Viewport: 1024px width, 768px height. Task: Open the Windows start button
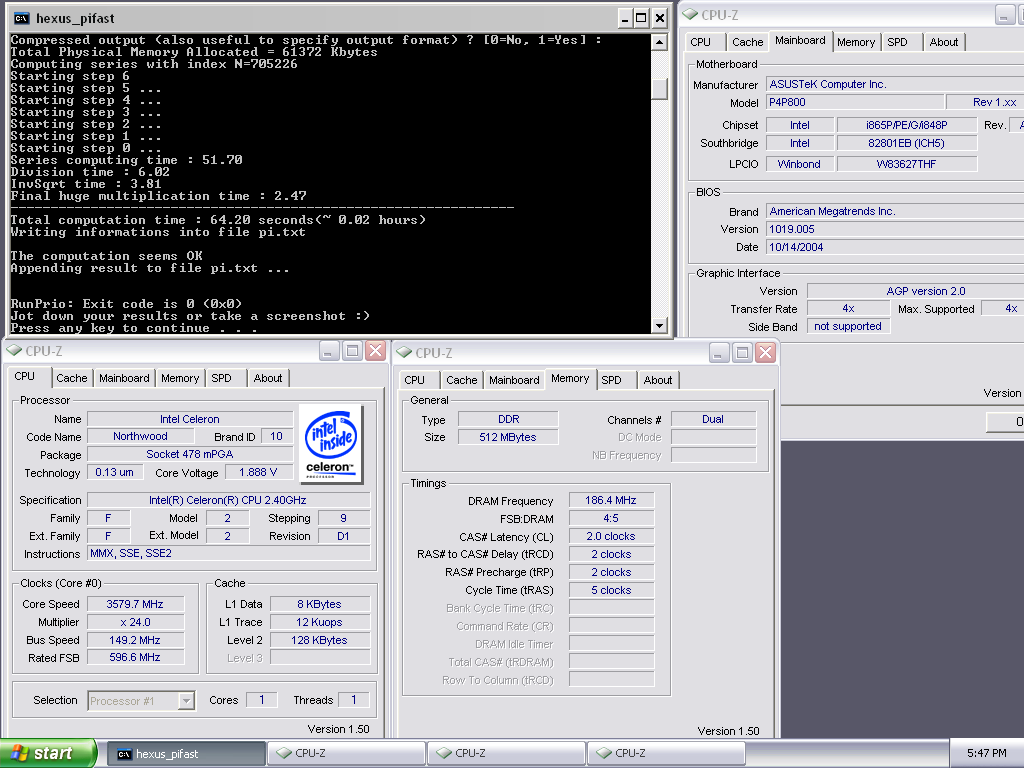[x=48, y=753]
